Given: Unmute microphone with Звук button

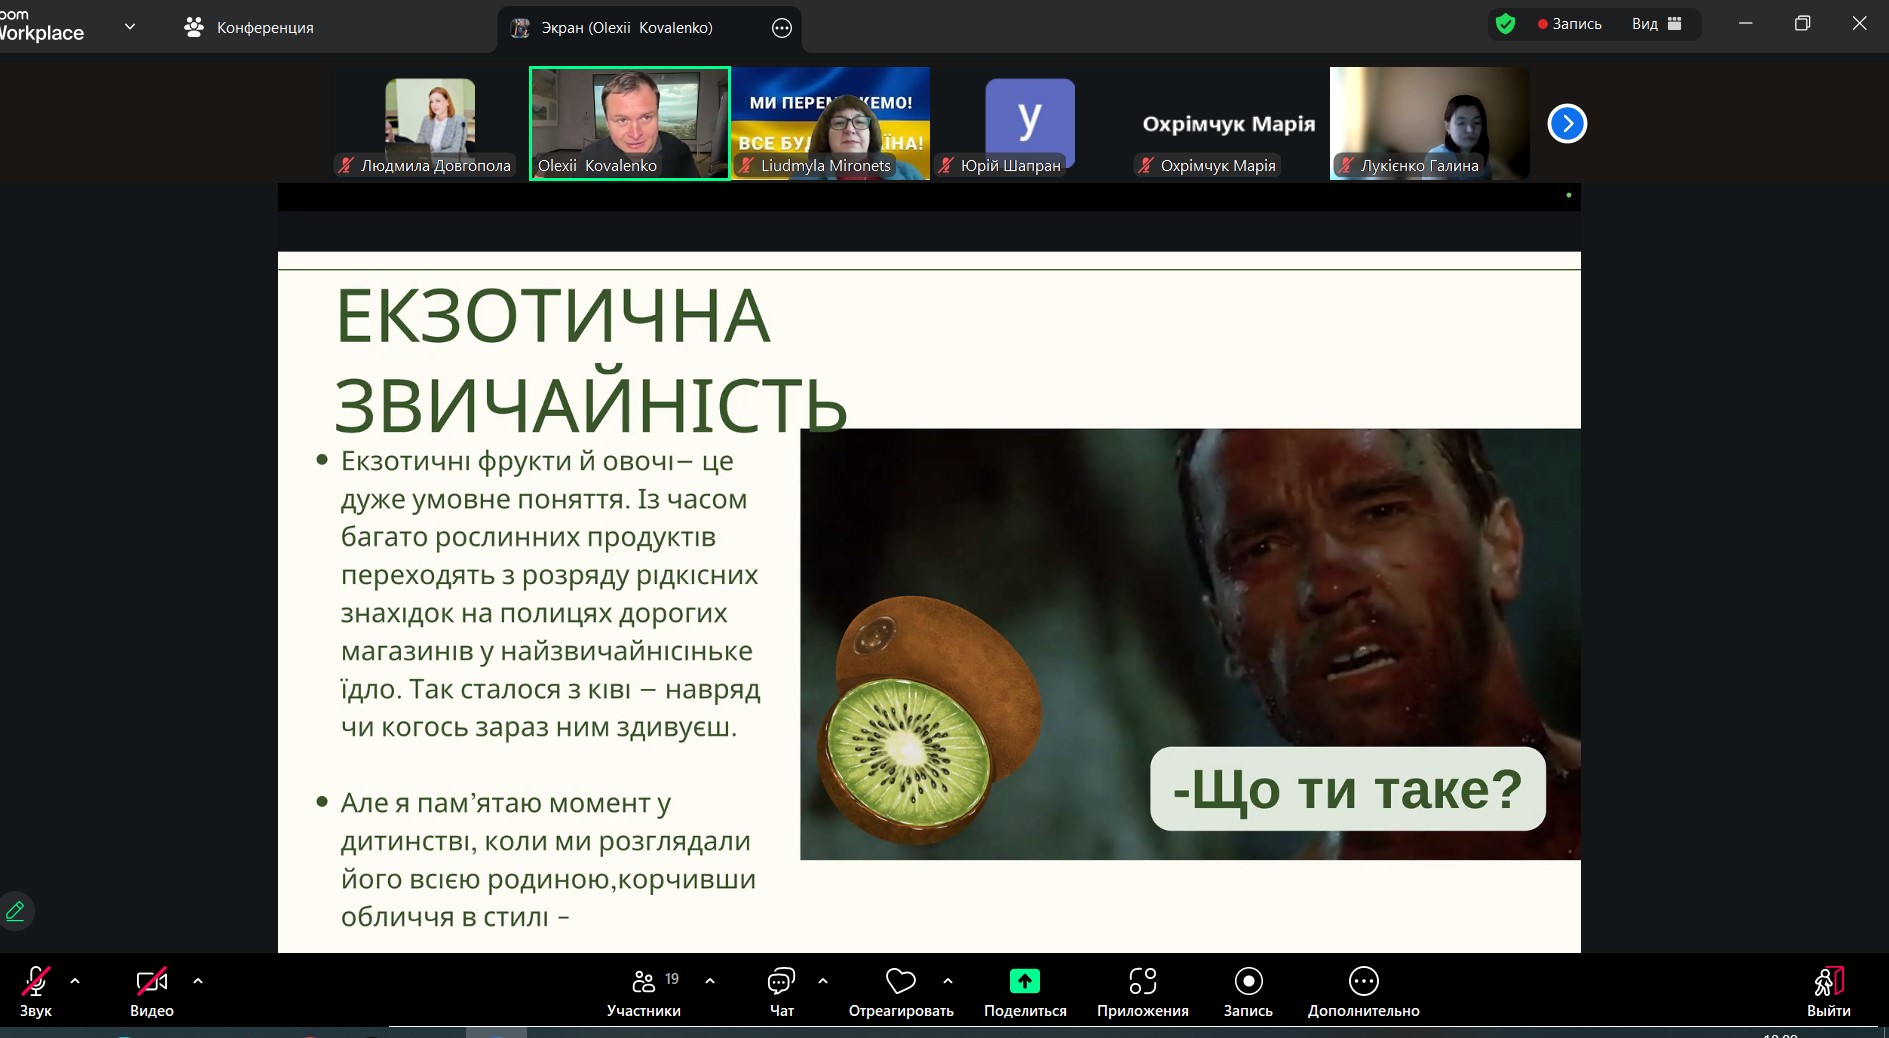Looking at the screenshot, I should click(36, 982).
